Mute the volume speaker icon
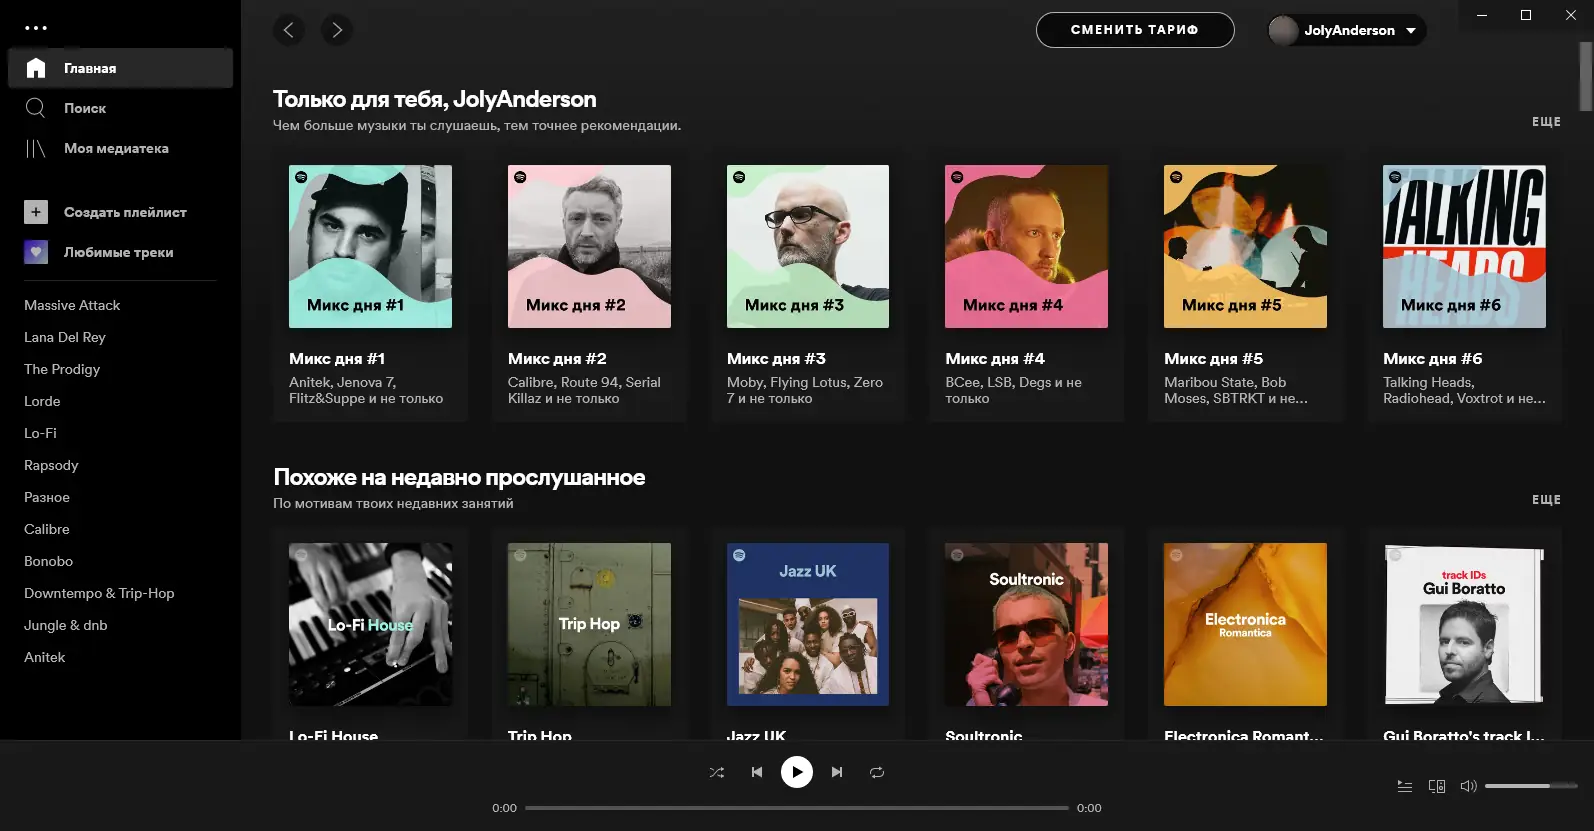The height and width of the screenshot is (831, 1594). 1468,786
